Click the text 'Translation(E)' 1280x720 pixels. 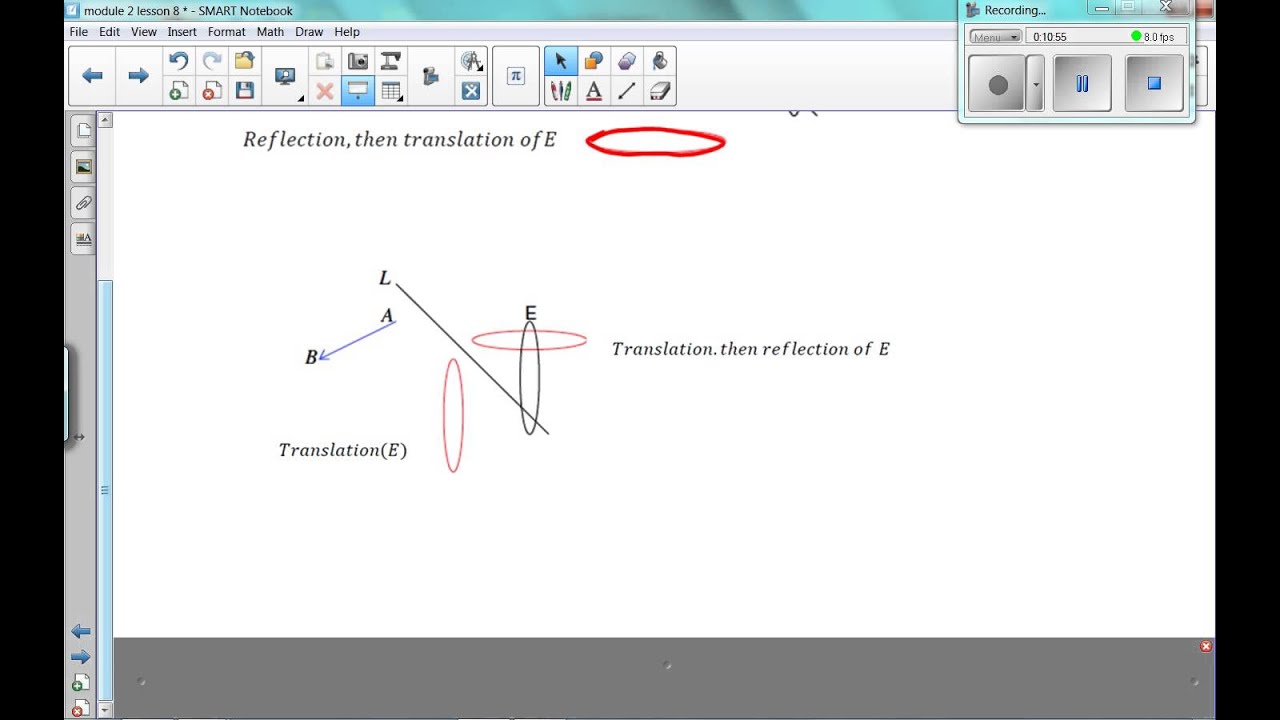pos(343,450)
